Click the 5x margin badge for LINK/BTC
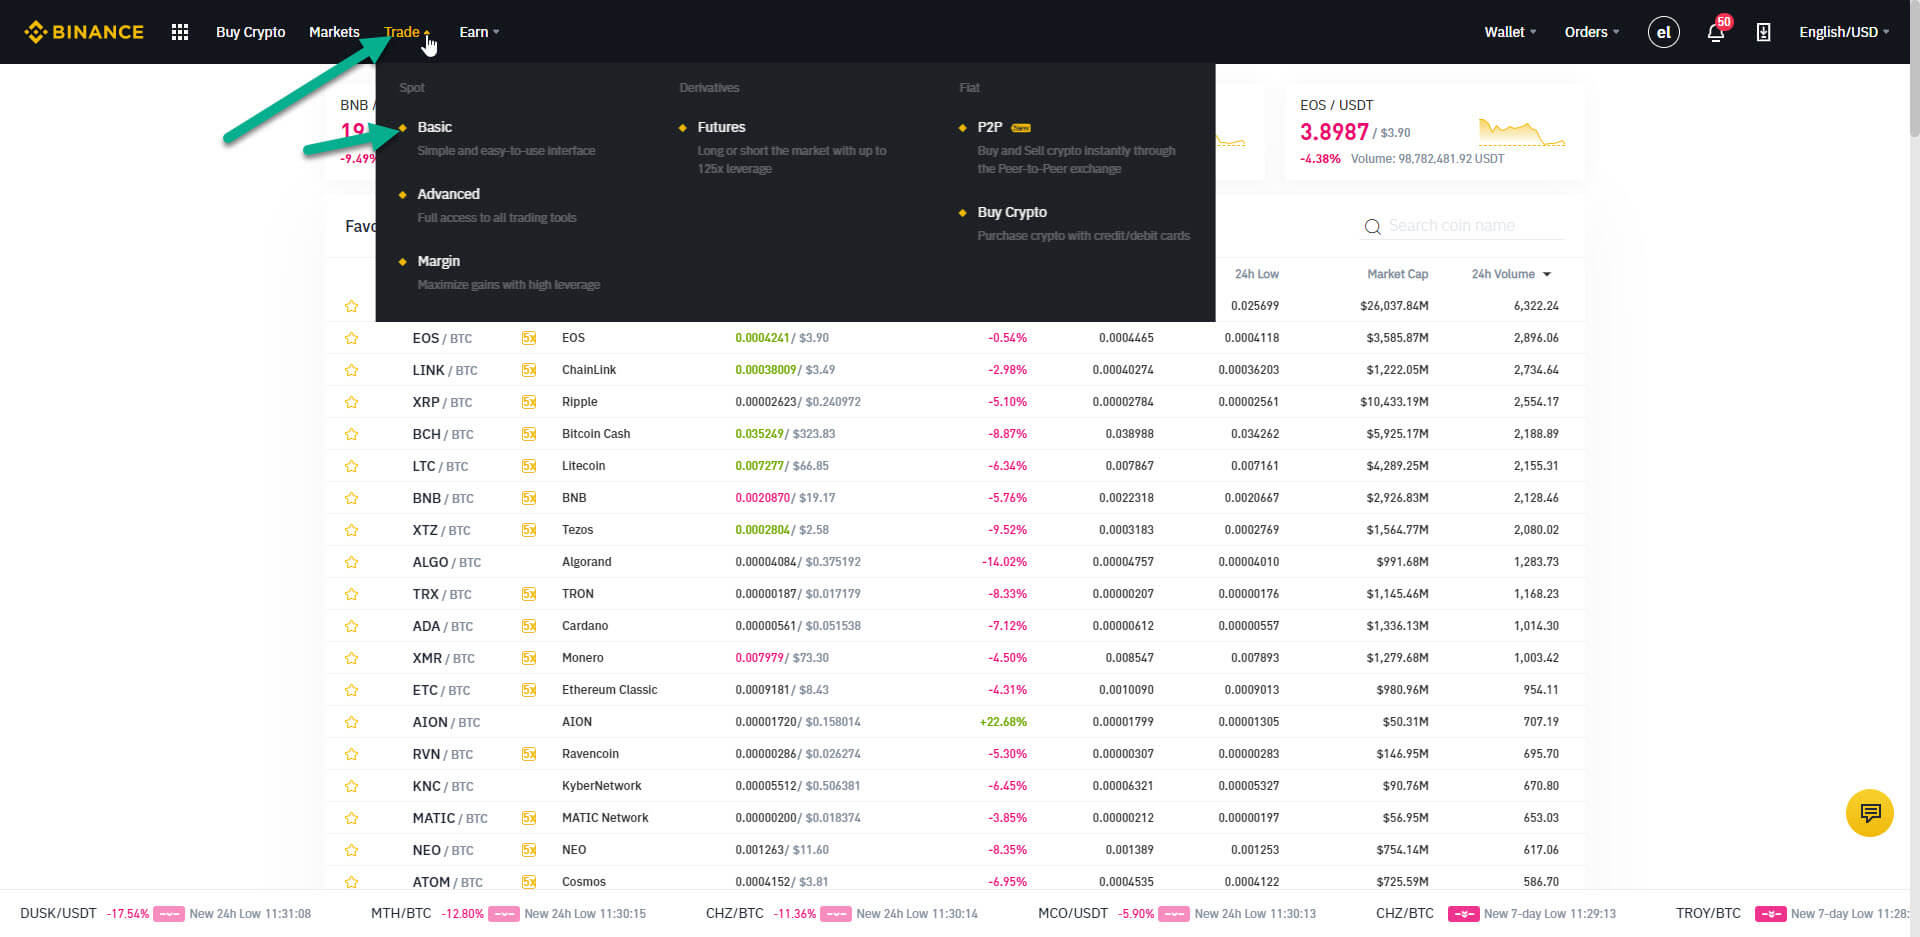The image size is (1920, 937). point(529,370)
